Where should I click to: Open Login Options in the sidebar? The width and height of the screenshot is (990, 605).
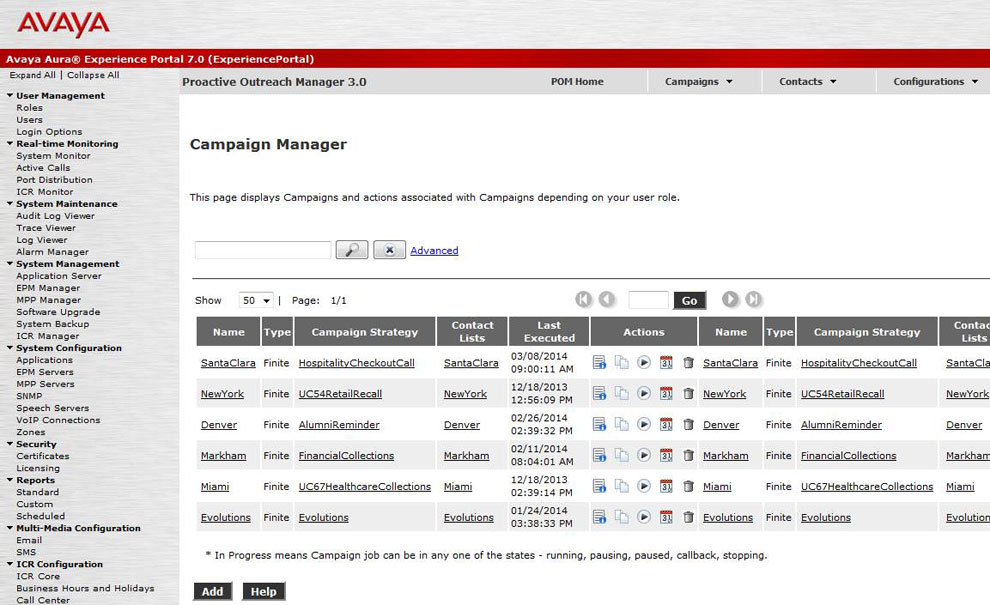pos(49,131)
